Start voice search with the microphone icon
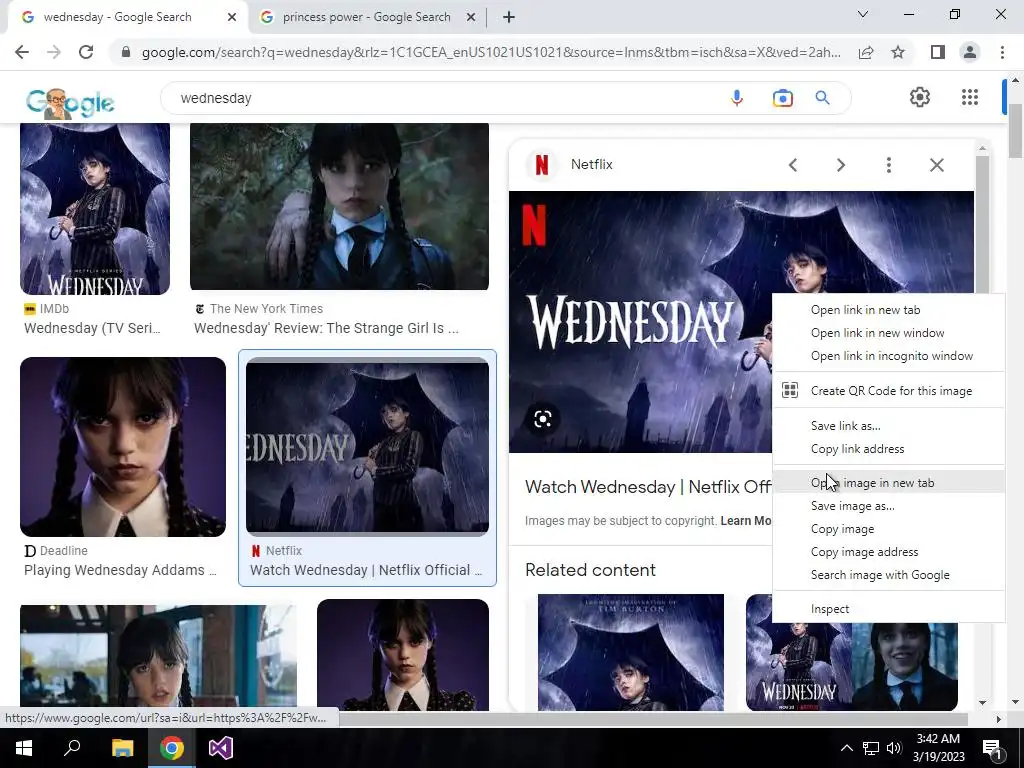Image resolution: width=1024 pixels, height=768 pixels. pos(737,98)
